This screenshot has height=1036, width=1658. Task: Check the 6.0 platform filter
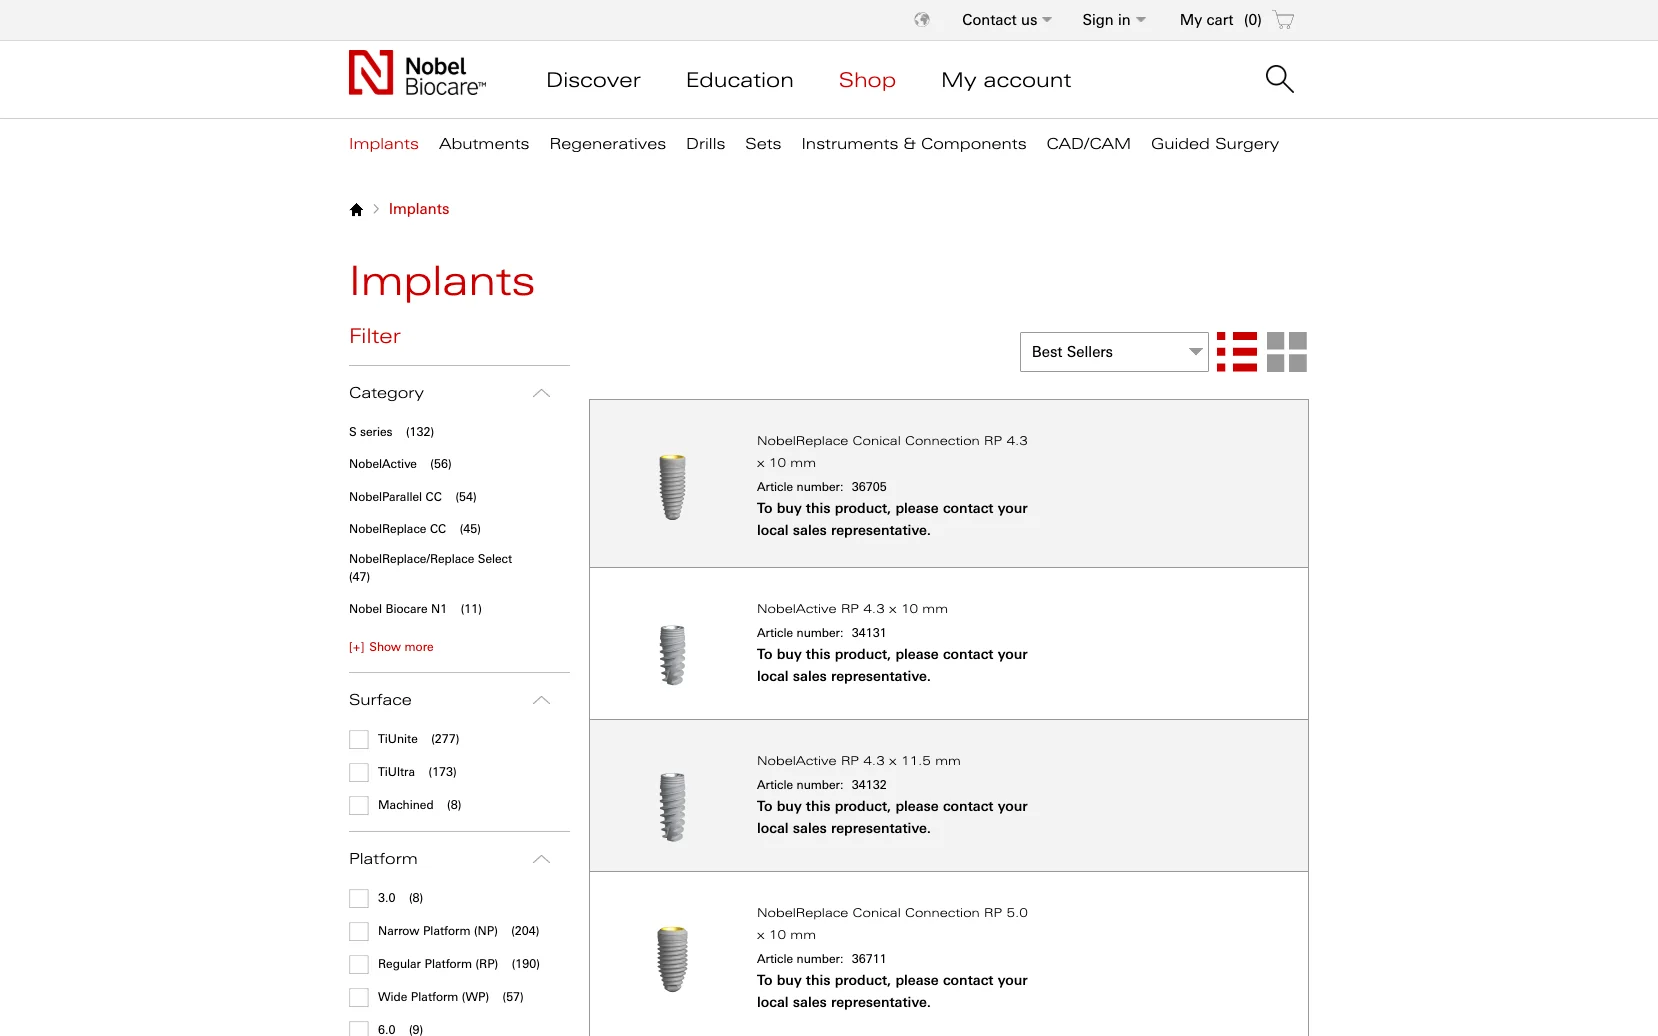click(x=359, y=1029)
